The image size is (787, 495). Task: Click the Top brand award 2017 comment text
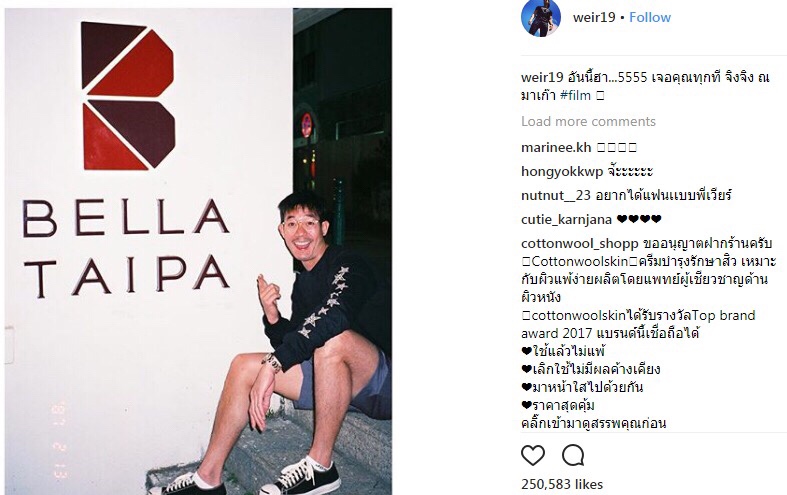pyautogui.click(x=636, y=324)
